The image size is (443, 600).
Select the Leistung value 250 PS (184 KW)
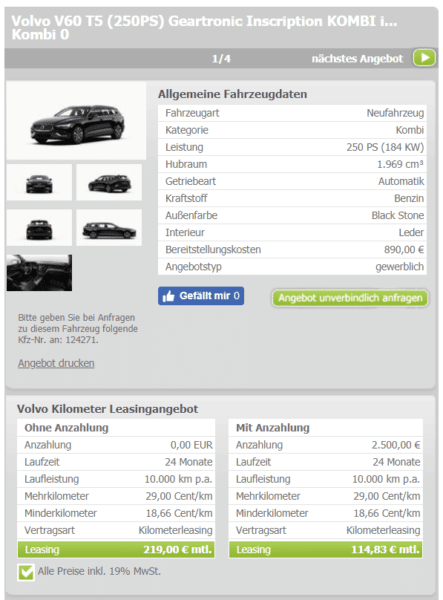click(x=385, y=147)
